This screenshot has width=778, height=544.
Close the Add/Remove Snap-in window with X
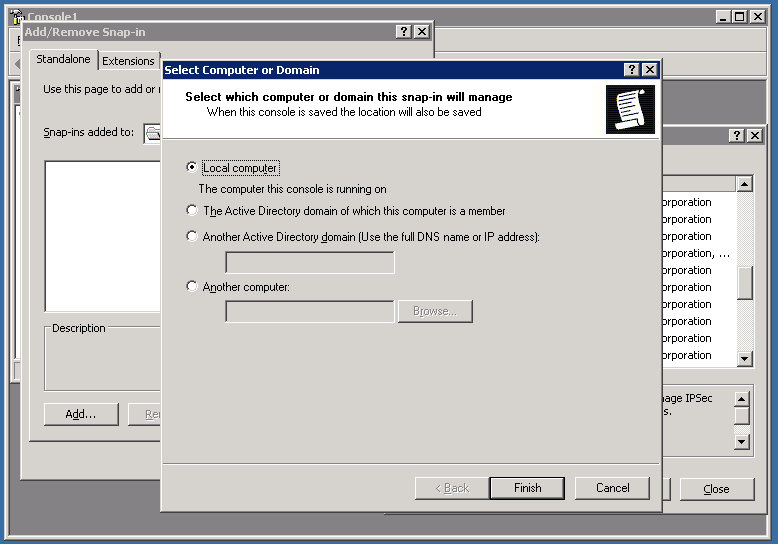tap(422, 32)
